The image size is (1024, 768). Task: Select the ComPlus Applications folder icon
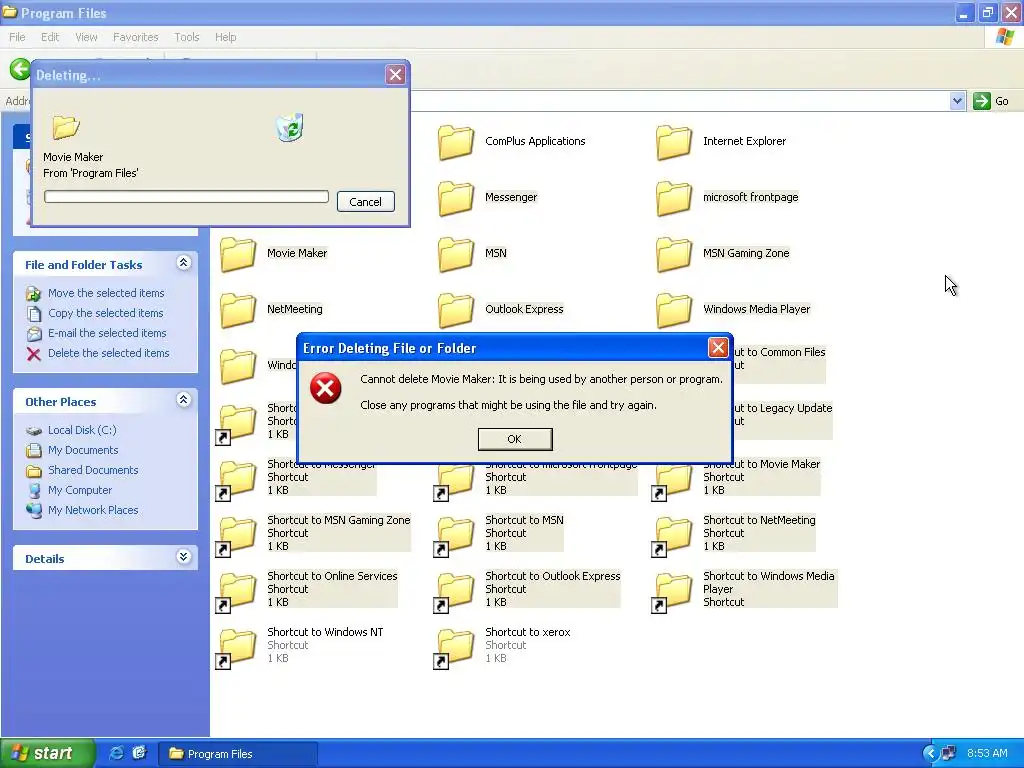click(x=456, y=142)
